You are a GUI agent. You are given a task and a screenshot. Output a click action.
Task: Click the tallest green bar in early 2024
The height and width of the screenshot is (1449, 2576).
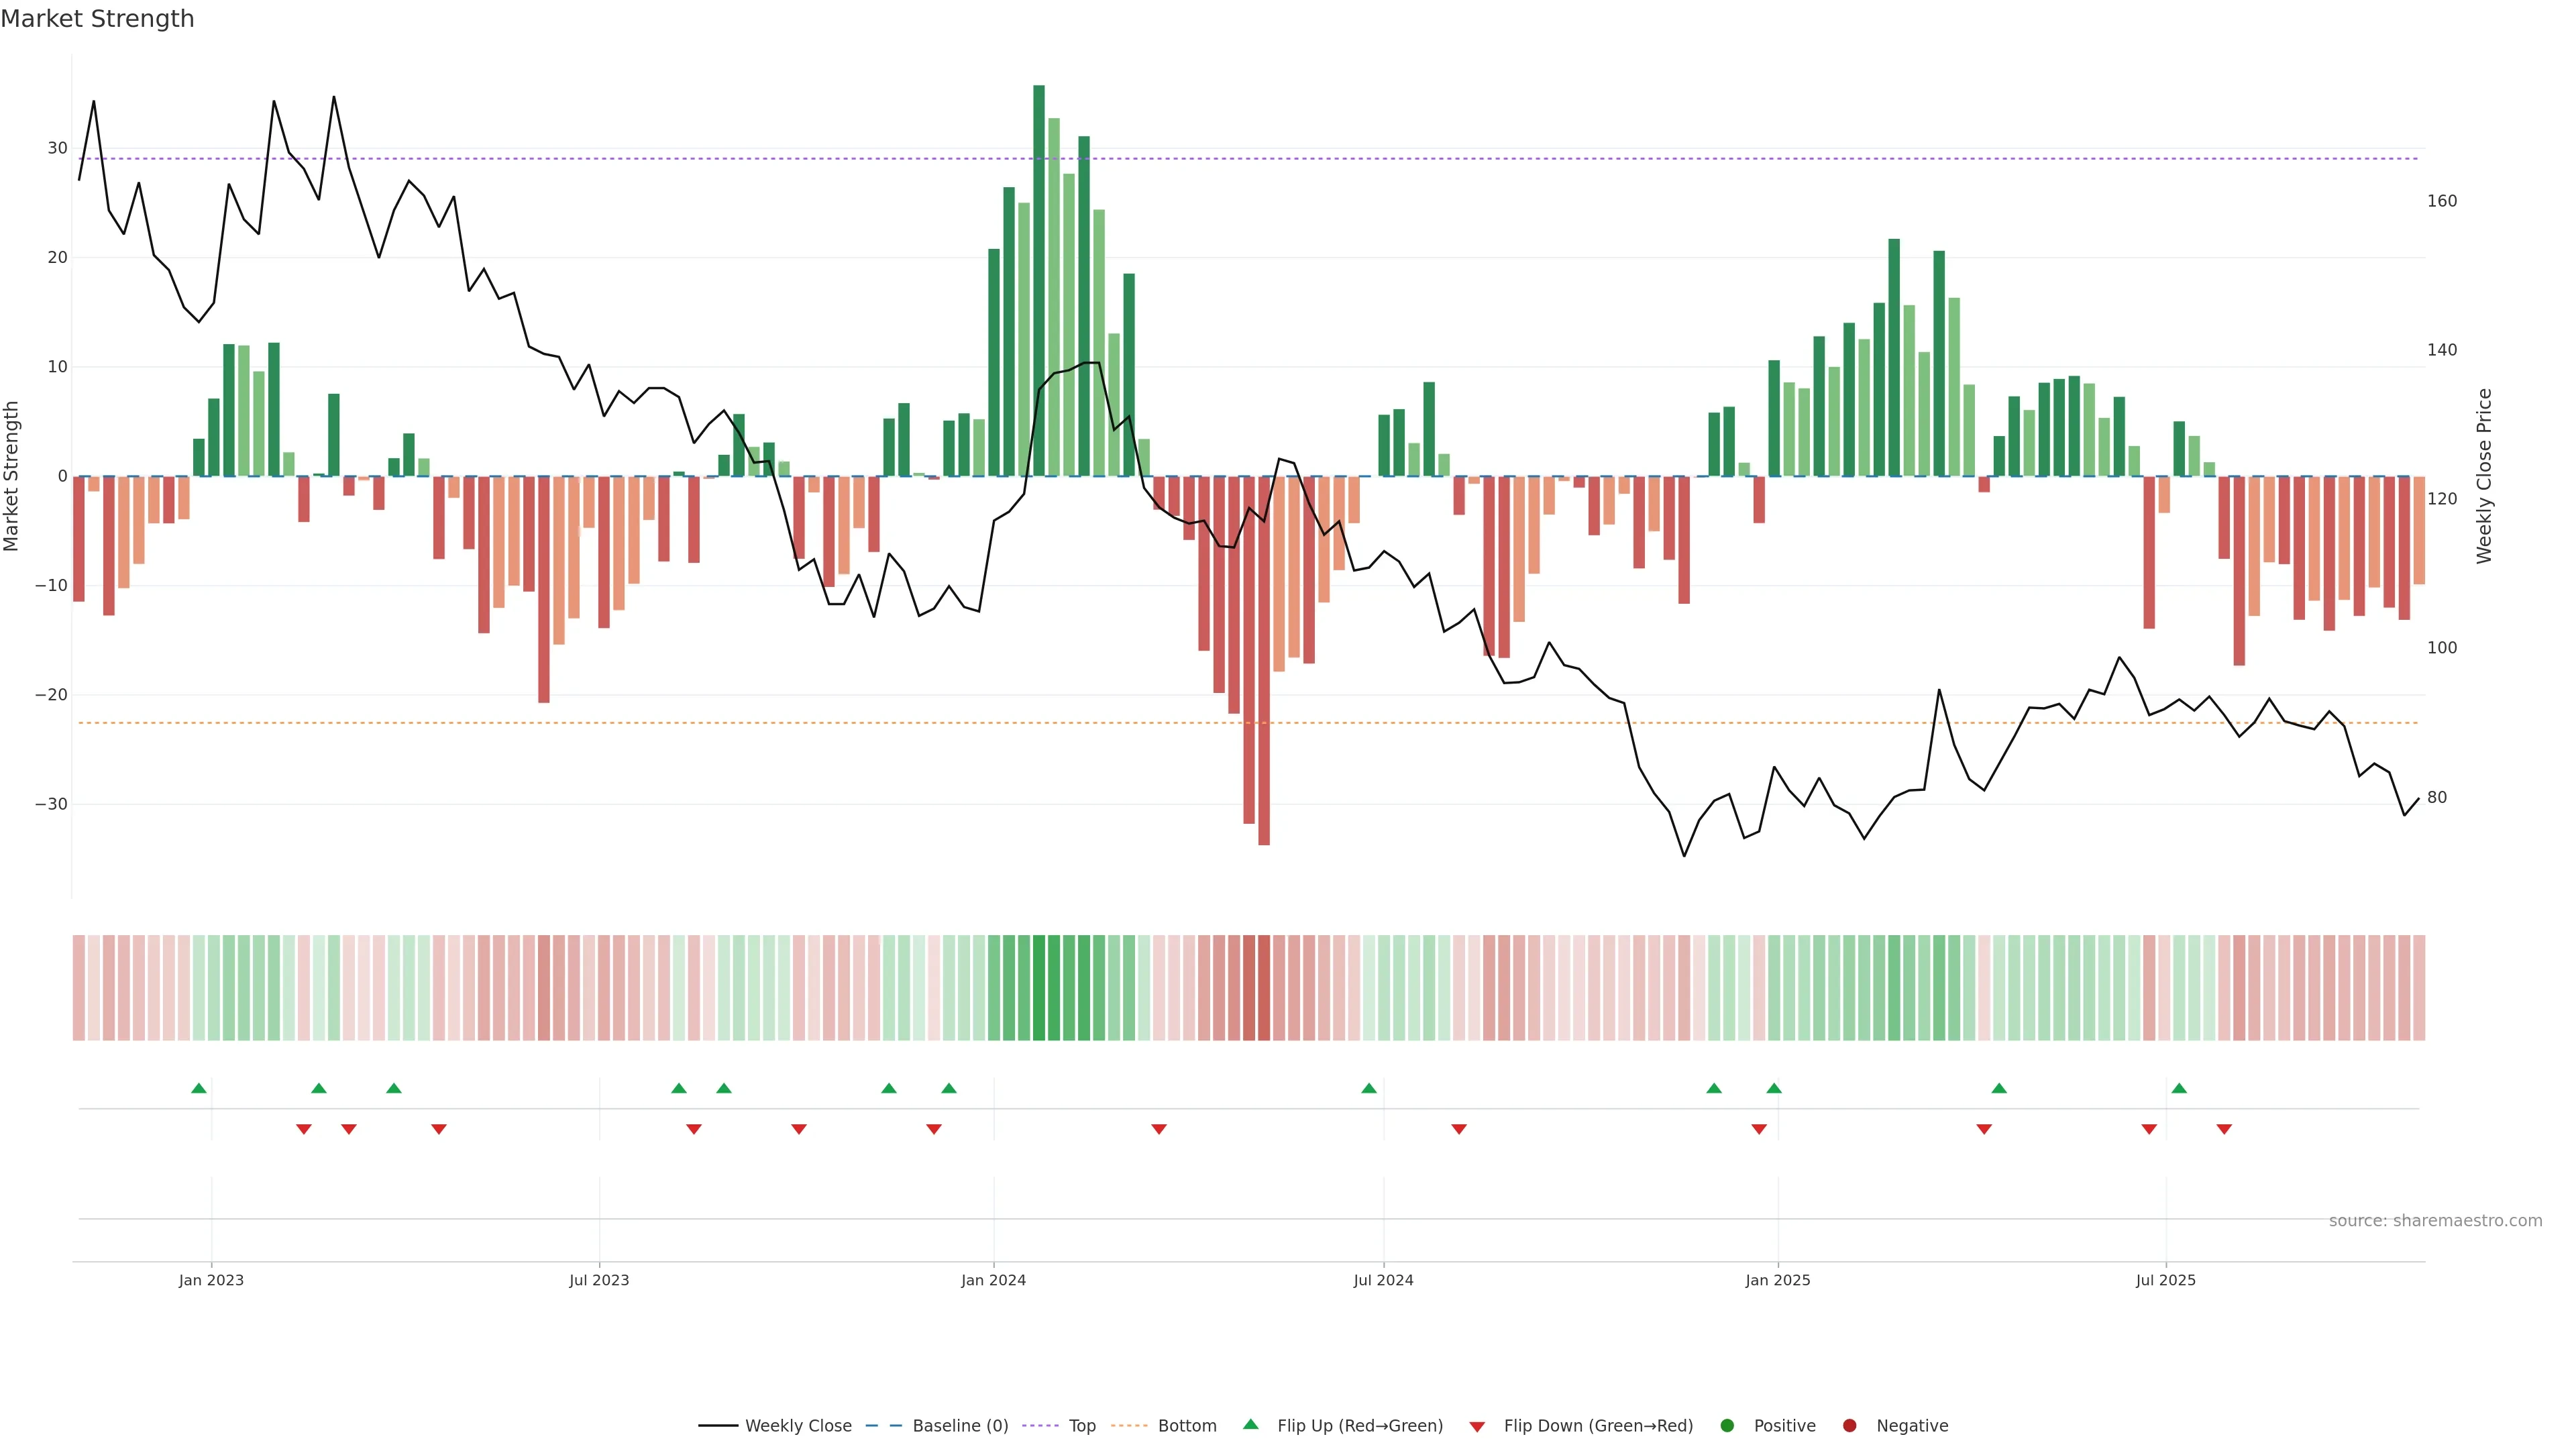click(x=1039, y=280)
